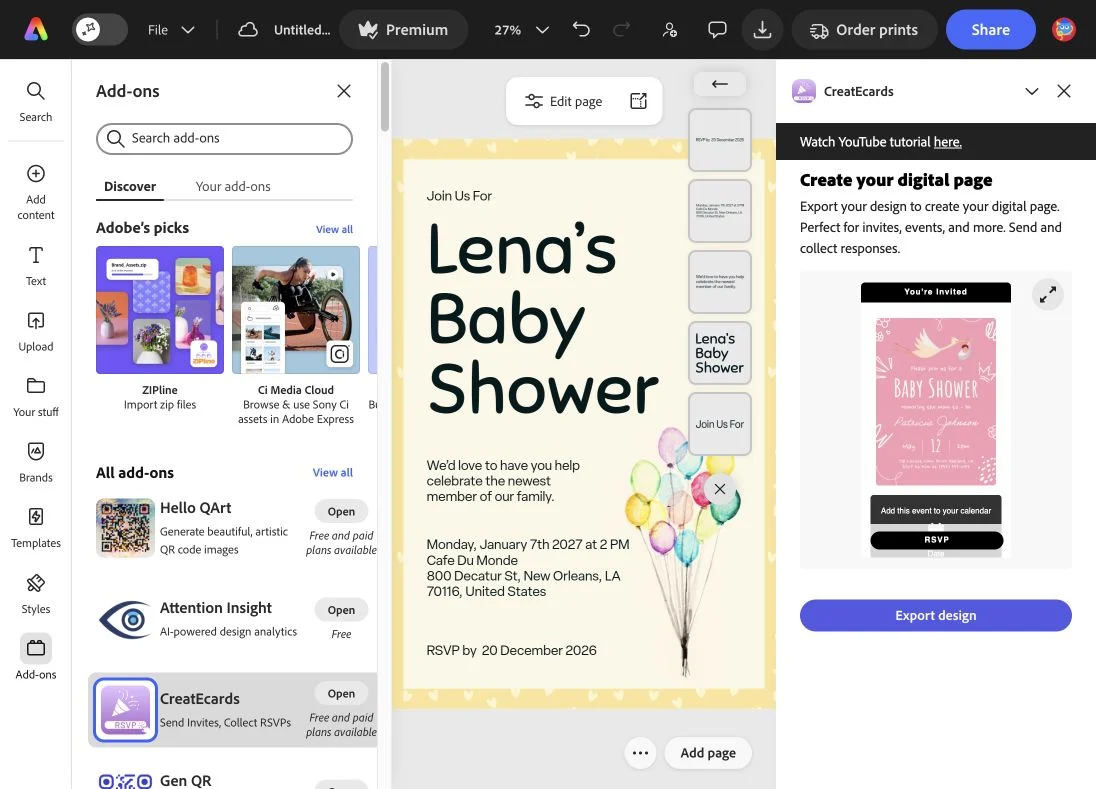Open the ZIPline add-on thumbnail
This screenshot has width=1096, height=789.
160,310
